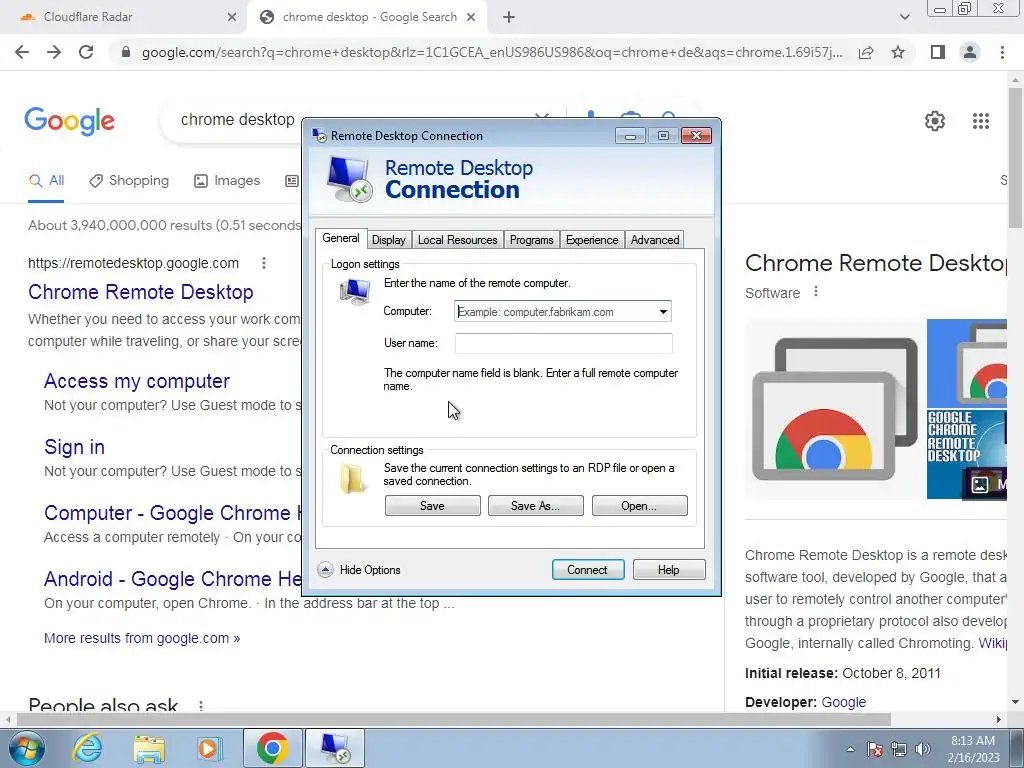
Task: Expand the Computer name dropdown arrow
Action: [x=663, y=312]
